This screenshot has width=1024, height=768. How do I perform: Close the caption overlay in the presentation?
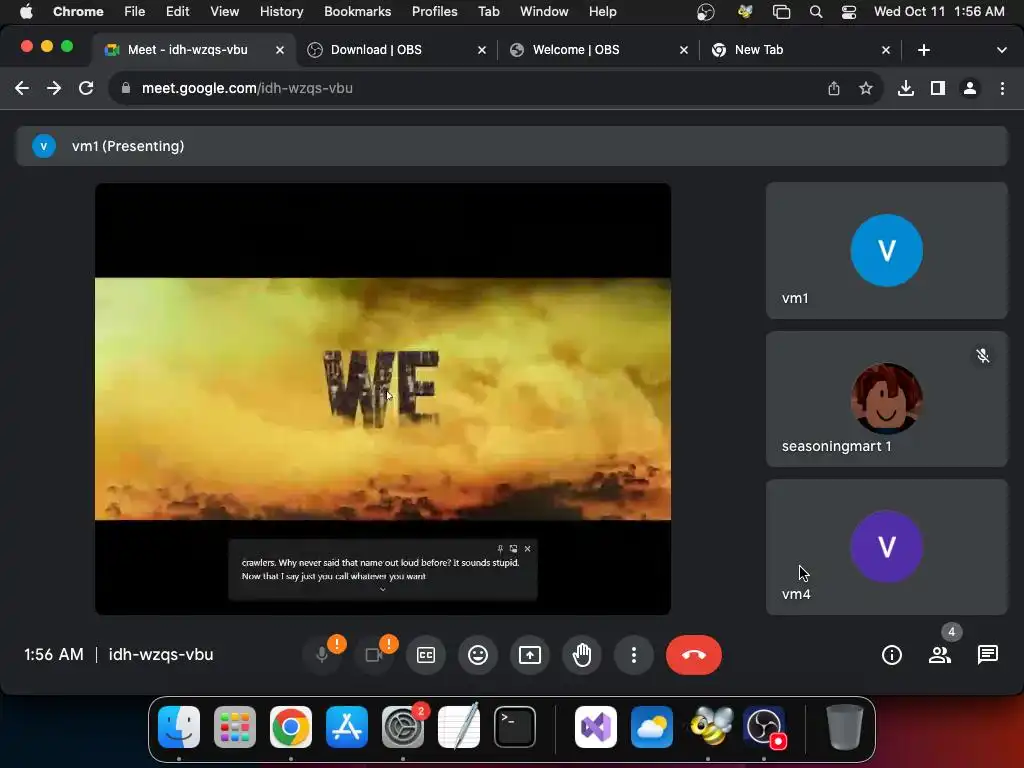tap(528, 549)
